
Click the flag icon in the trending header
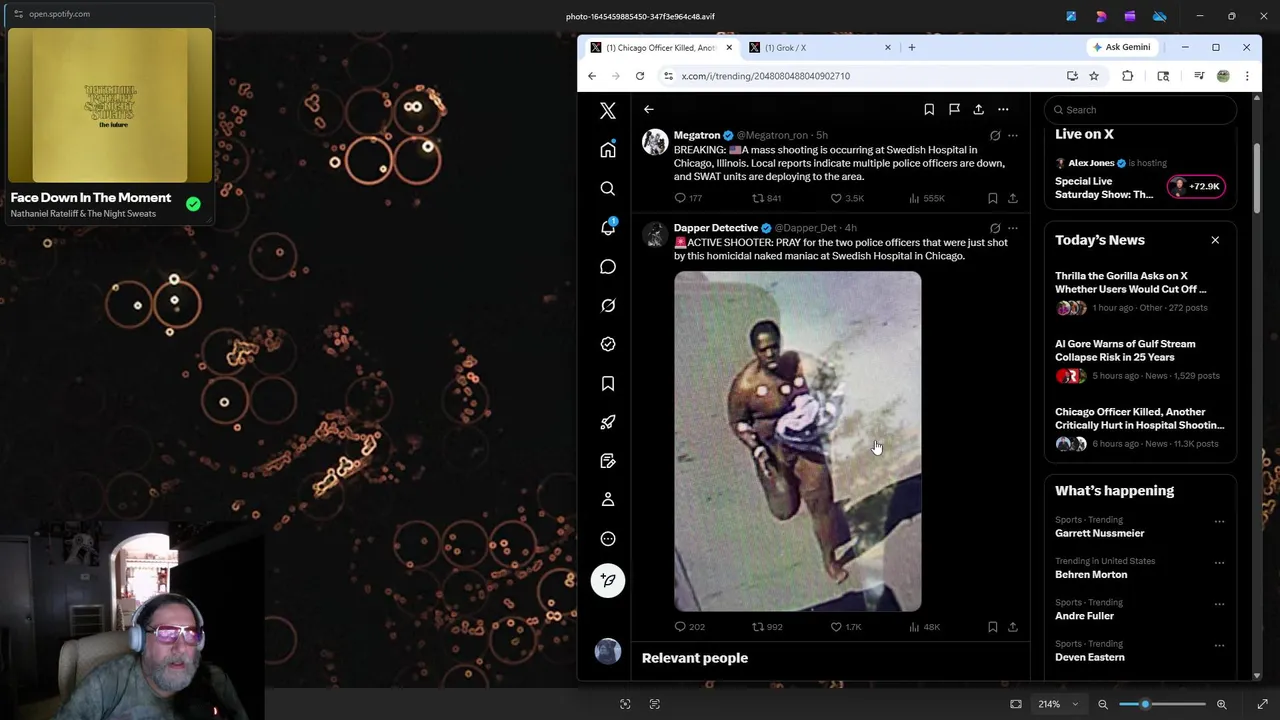pos(954,109)
